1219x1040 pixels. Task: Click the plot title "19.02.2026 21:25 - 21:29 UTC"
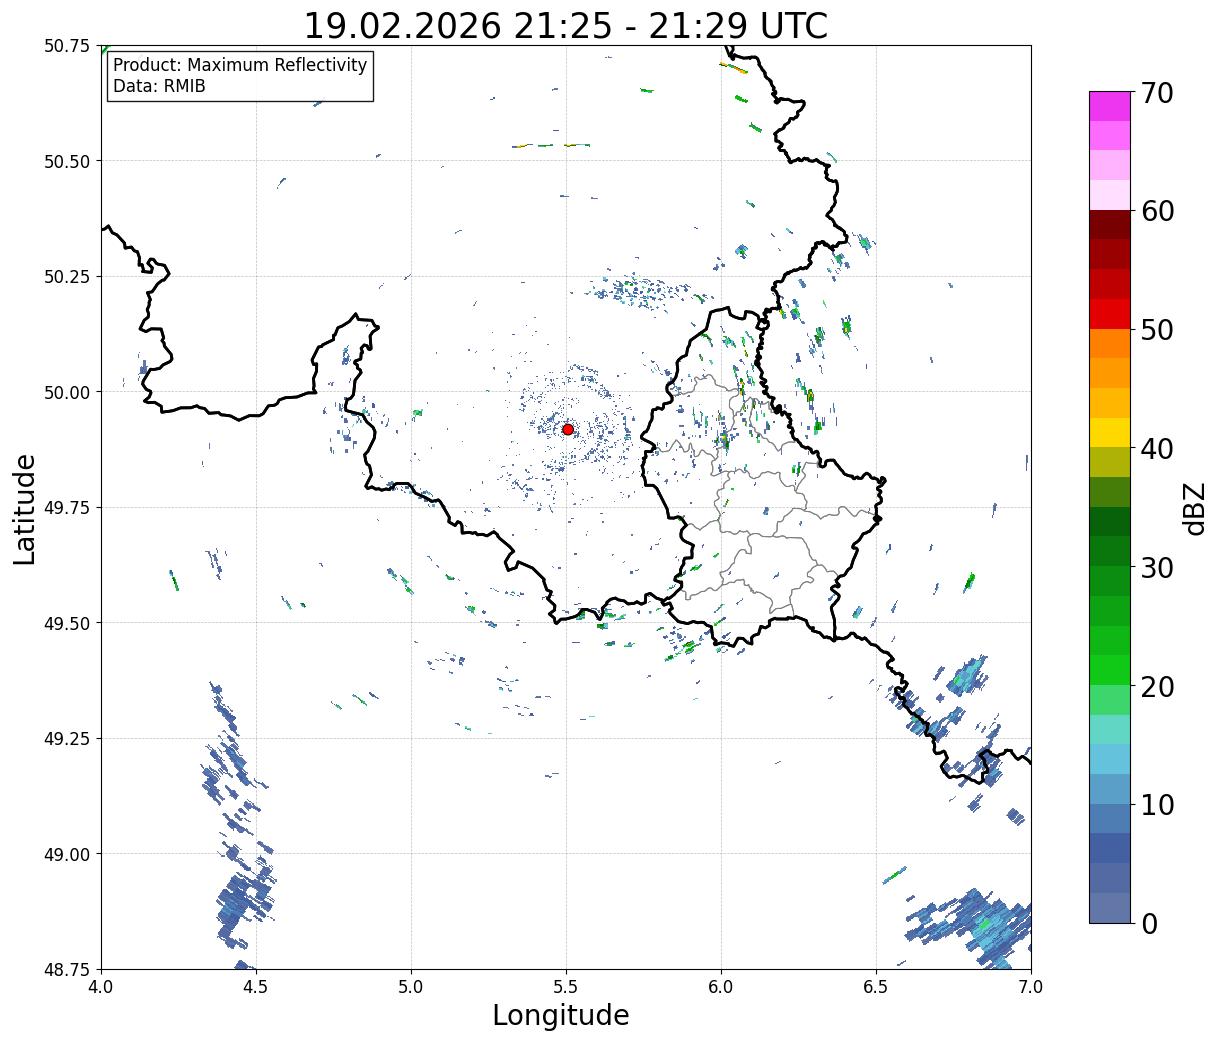click(566, 26)
